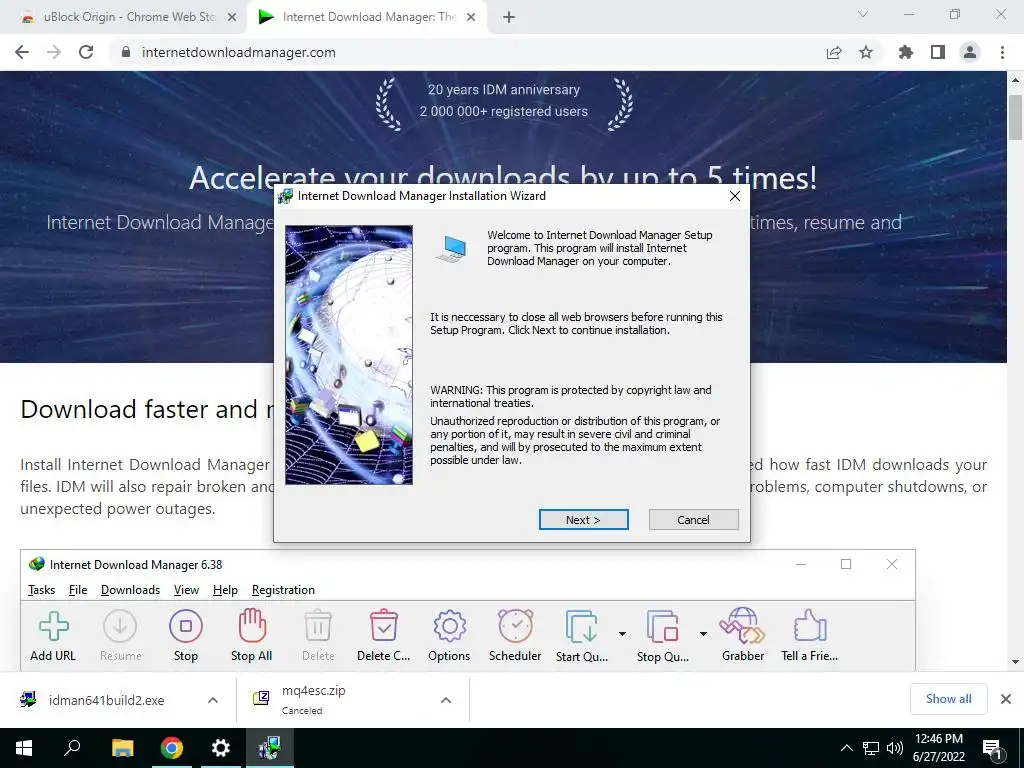The height and width of the screenshot is (768, 1024).
Task: Click the Scheduler clock icon
Action: [x=515, y=626]
